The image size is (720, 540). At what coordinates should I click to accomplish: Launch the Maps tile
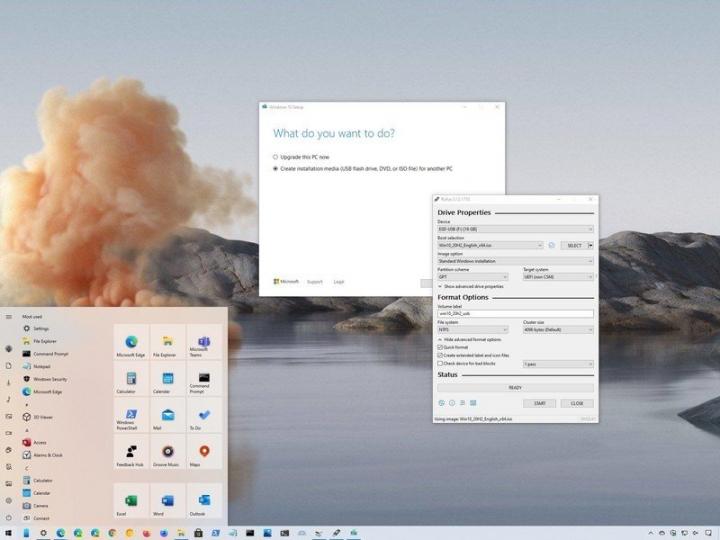coord(204,453)
